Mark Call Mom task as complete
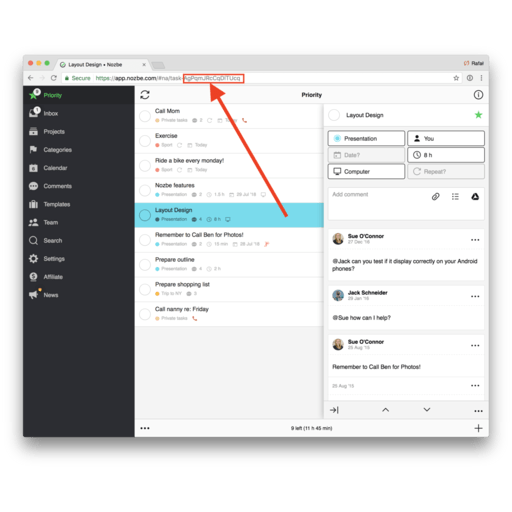This screenshot has width=512, height=512. click(x=145, y=116)
